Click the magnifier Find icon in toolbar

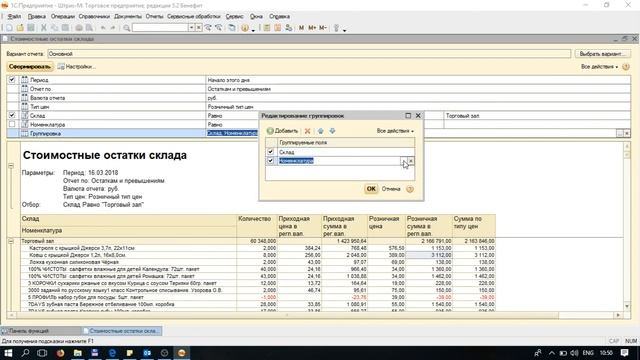point(127,28)
